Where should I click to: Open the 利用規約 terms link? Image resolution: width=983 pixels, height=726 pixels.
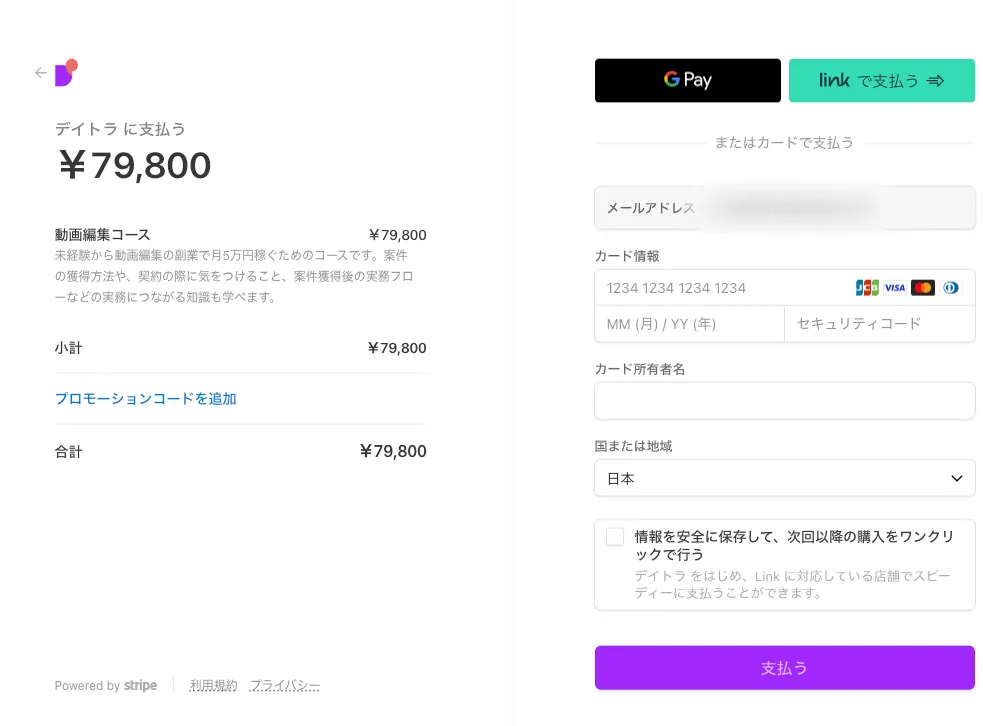pos(213,686)
